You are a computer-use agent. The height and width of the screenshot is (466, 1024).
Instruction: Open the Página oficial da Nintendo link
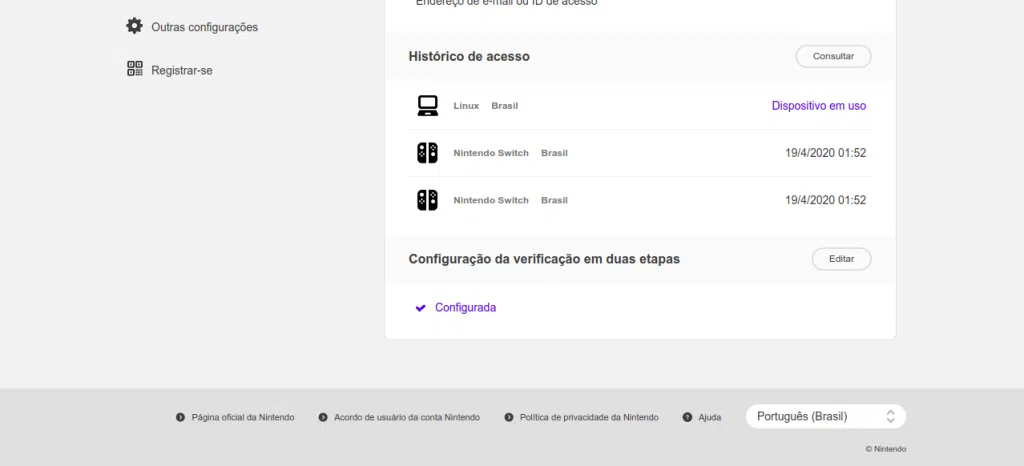tap(243, 417)
